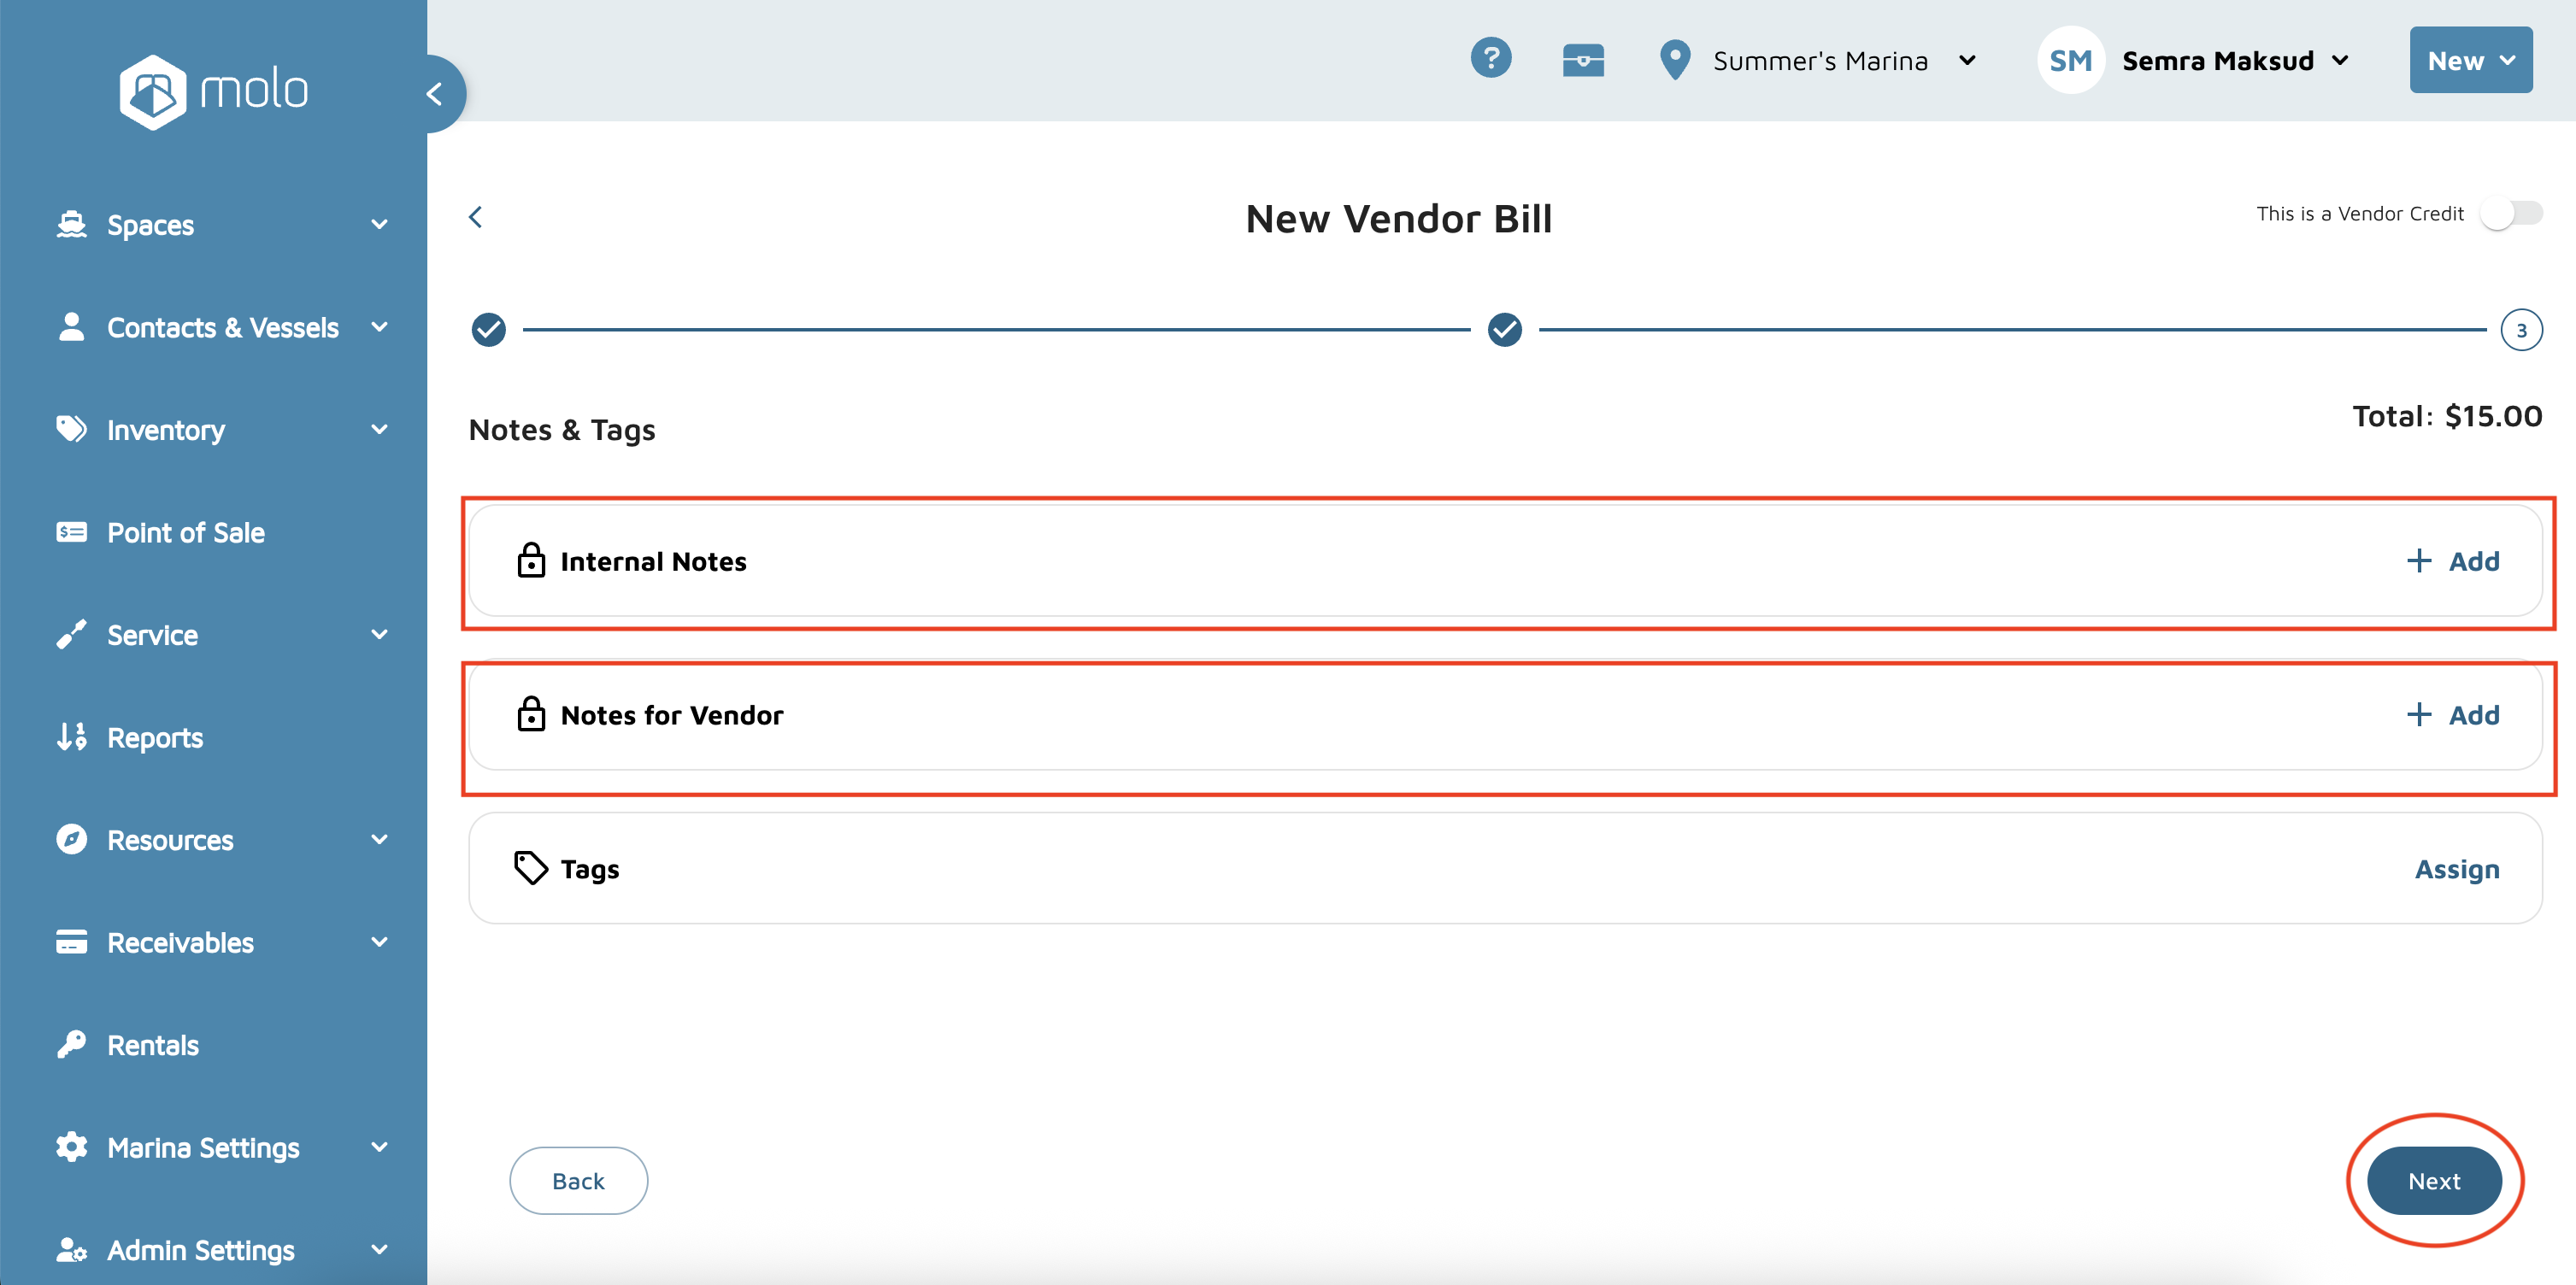This screenshot has width=2576, height=1285.
Task: Open Point of Sale in sidebar
Action: (186, 533)
